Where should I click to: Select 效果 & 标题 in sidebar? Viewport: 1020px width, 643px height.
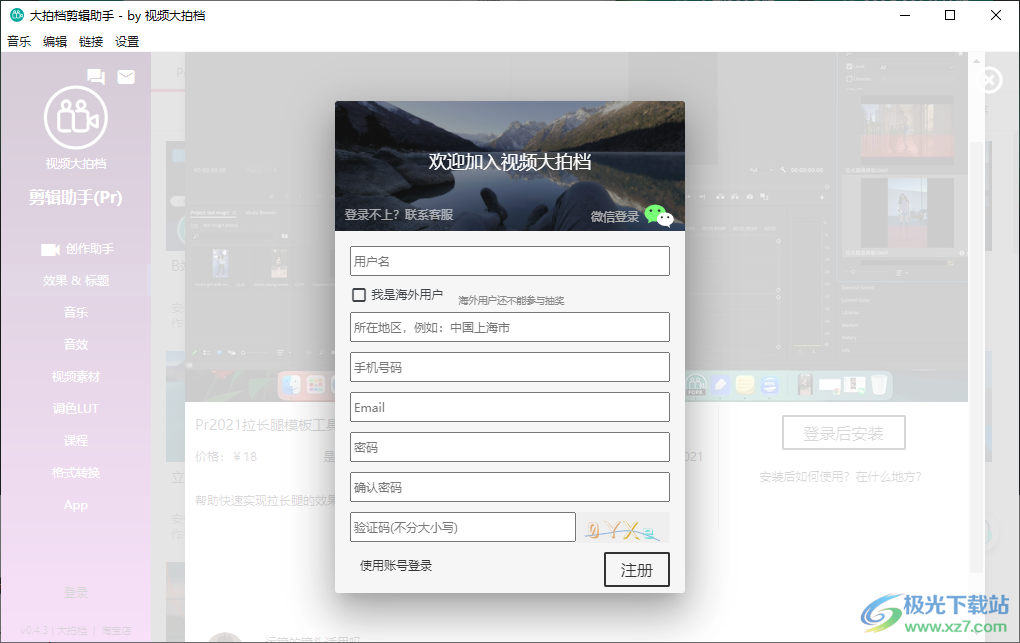pyautogui.click(x=76, y=280)
